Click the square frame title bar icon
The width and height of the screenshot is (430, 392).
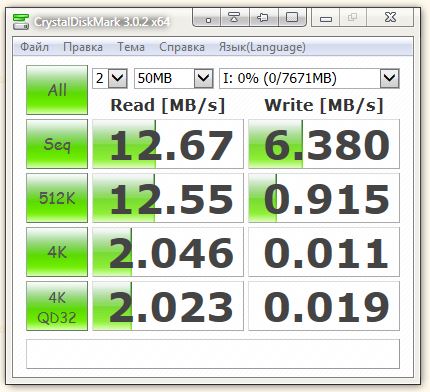coord(292,17)
